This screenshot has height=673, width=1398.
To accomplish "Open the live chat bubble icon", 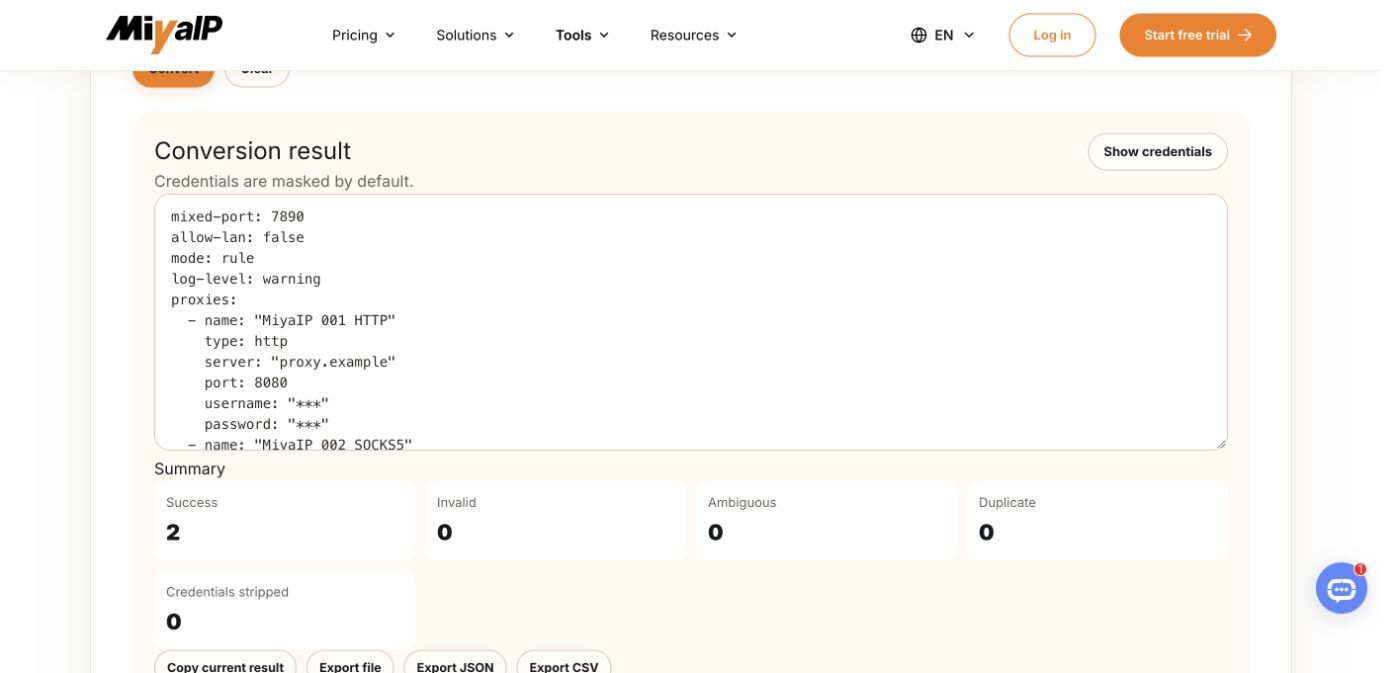I will point(1341,588).
